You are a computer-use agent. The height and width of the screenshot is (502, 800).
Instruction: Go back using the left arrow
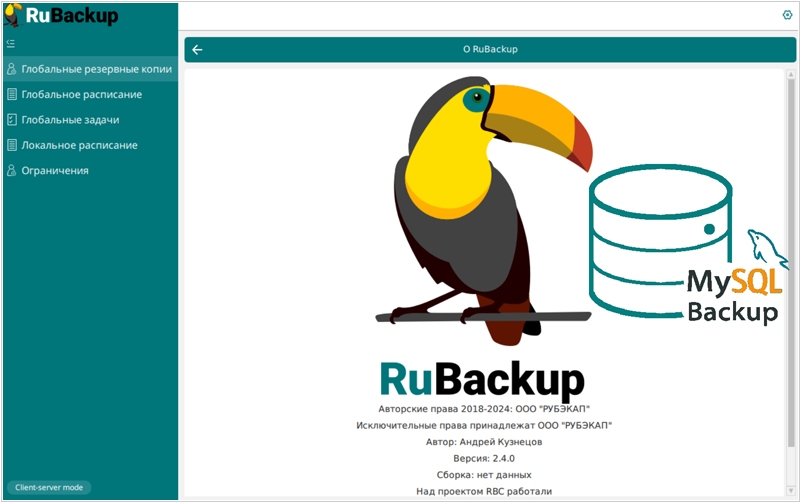pos(197,49)
